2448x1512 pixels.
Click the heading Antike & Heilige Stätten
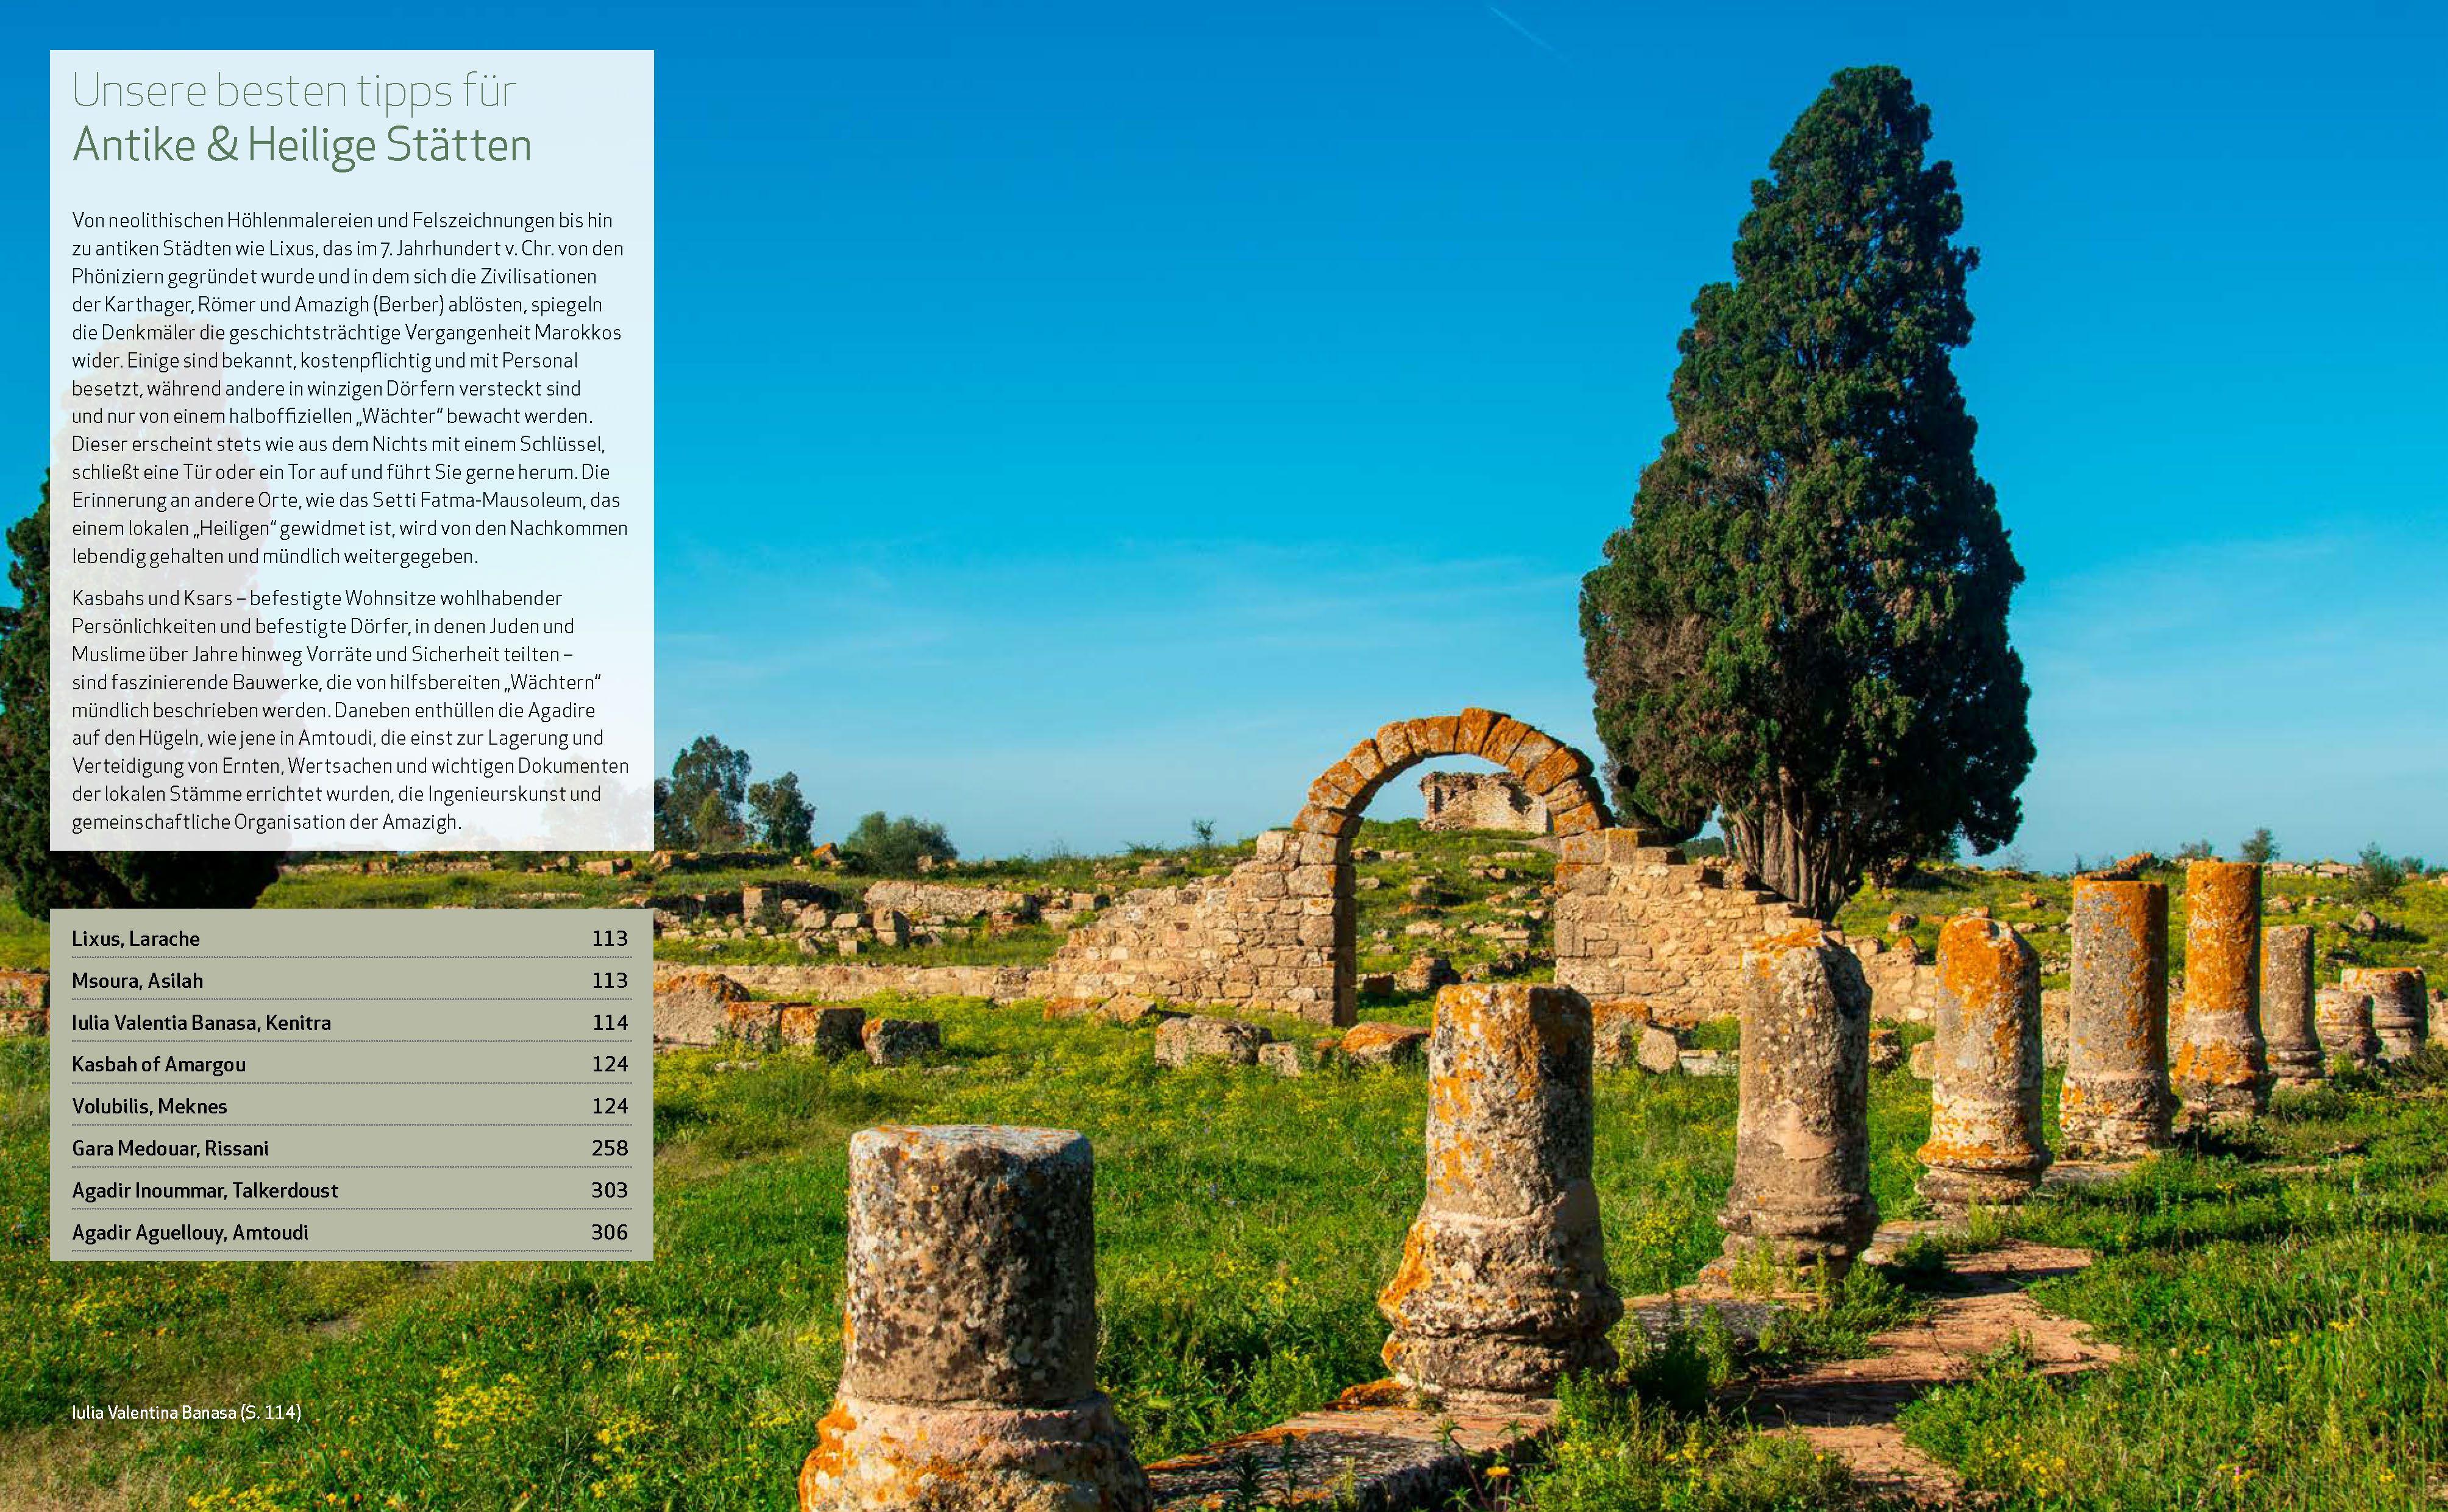coord(302,146)
